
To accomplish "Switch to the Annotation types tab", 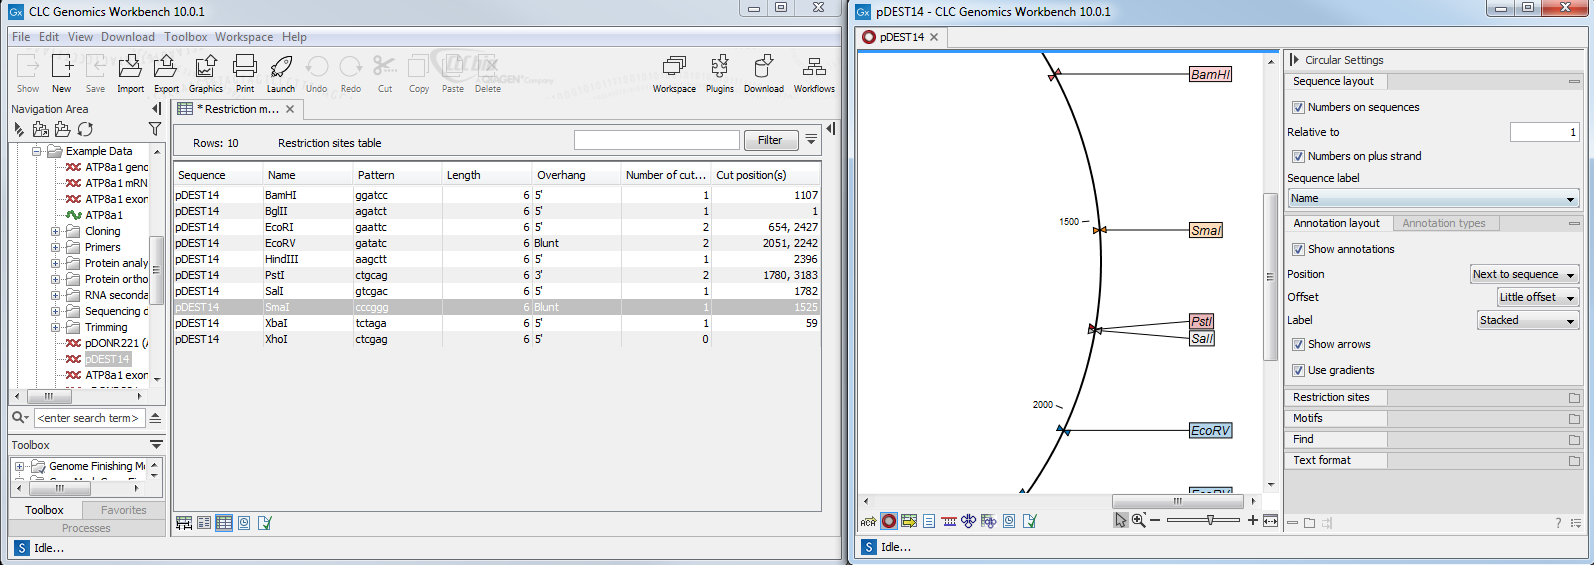I will coord(1443,224).
